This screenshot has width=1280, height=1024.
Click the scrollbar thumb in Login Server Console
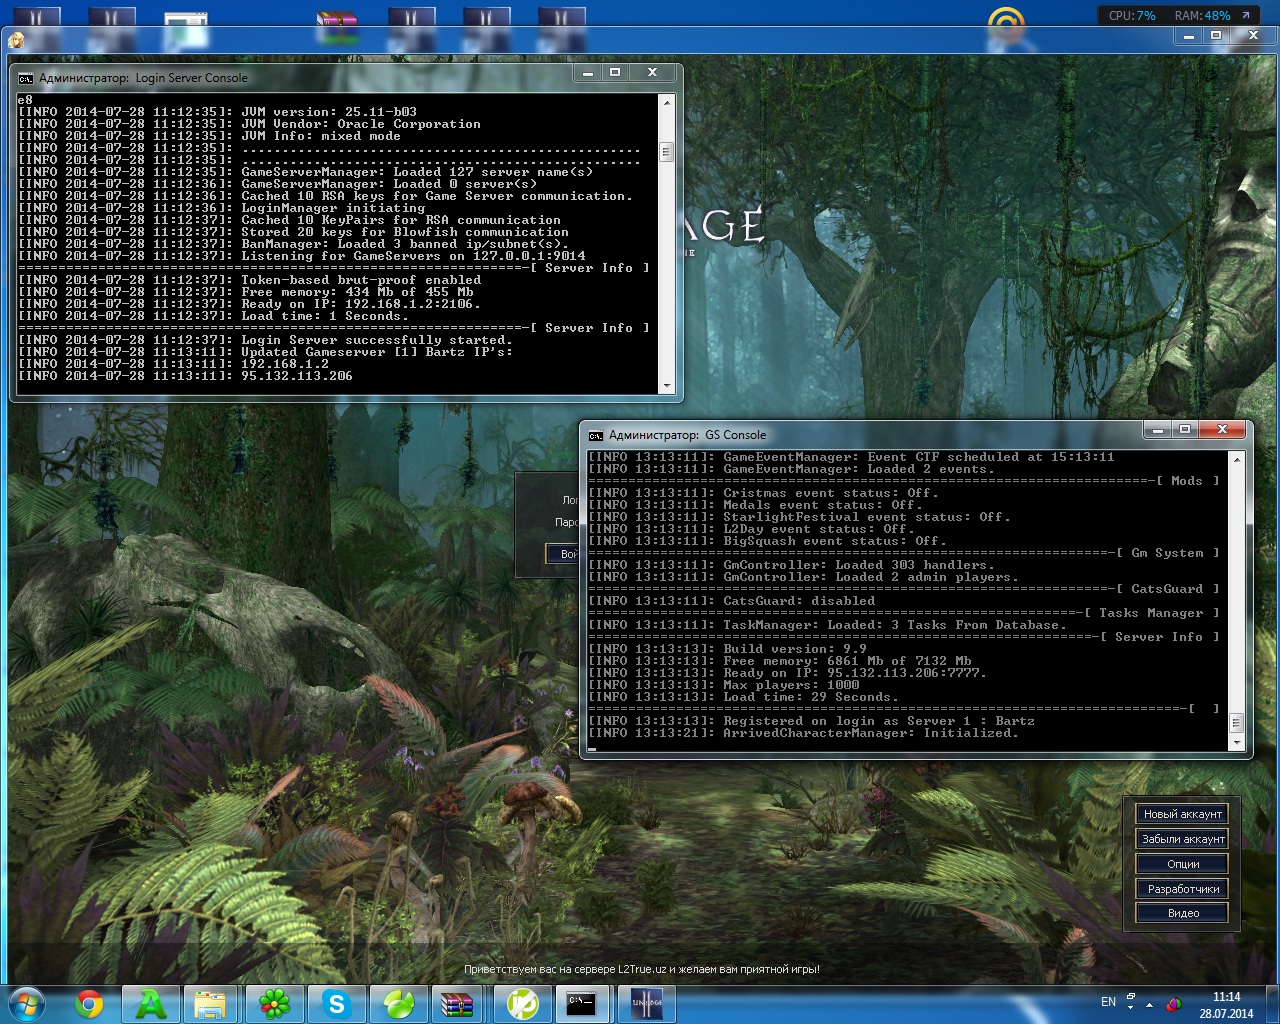point(666,152)
